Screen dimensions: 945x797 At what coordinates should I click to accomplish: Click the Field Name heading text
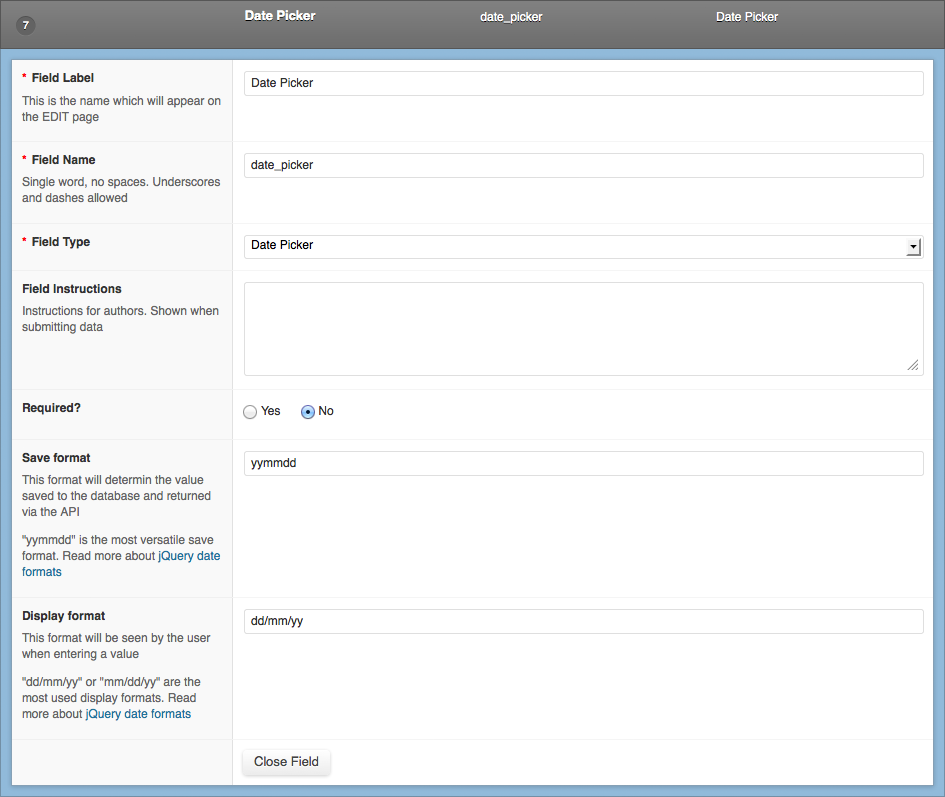click(x=63, y=160)
